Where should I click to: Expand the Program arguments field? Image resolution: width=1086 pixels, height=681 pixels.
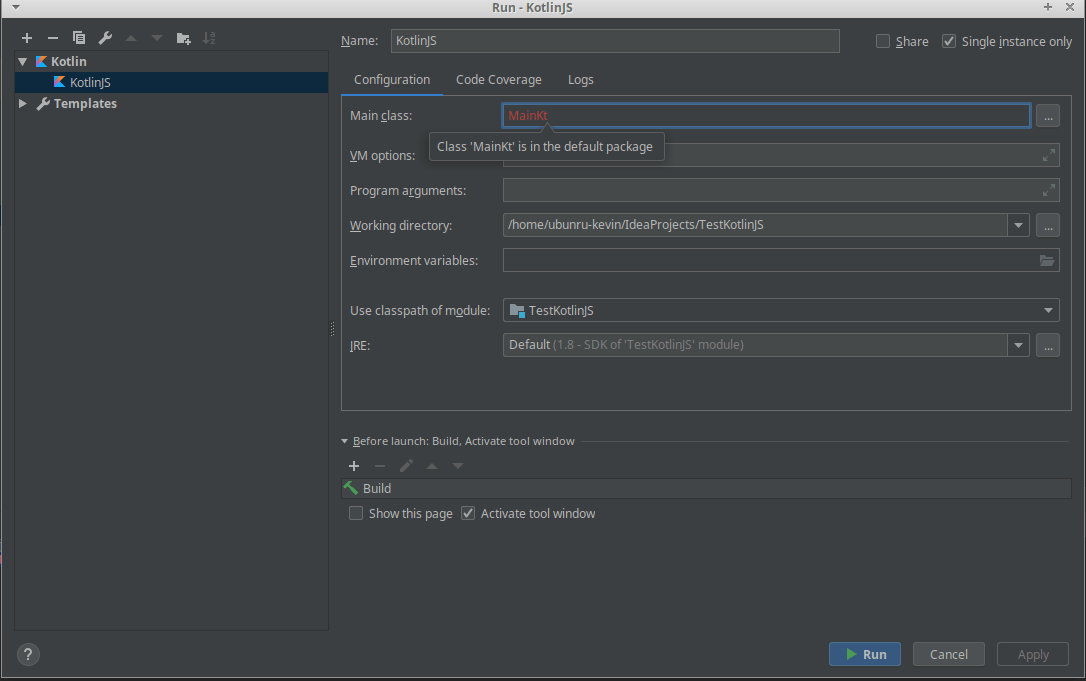1049,190
